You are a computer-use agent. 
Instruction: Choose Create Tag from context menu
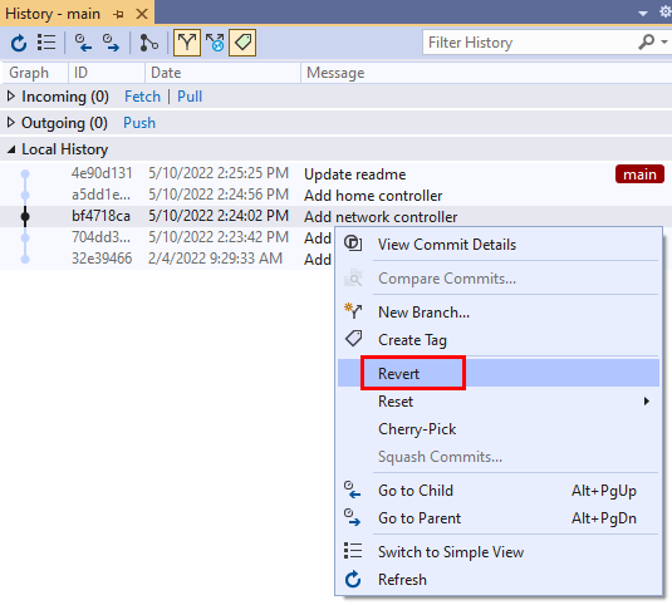[498, 340]
